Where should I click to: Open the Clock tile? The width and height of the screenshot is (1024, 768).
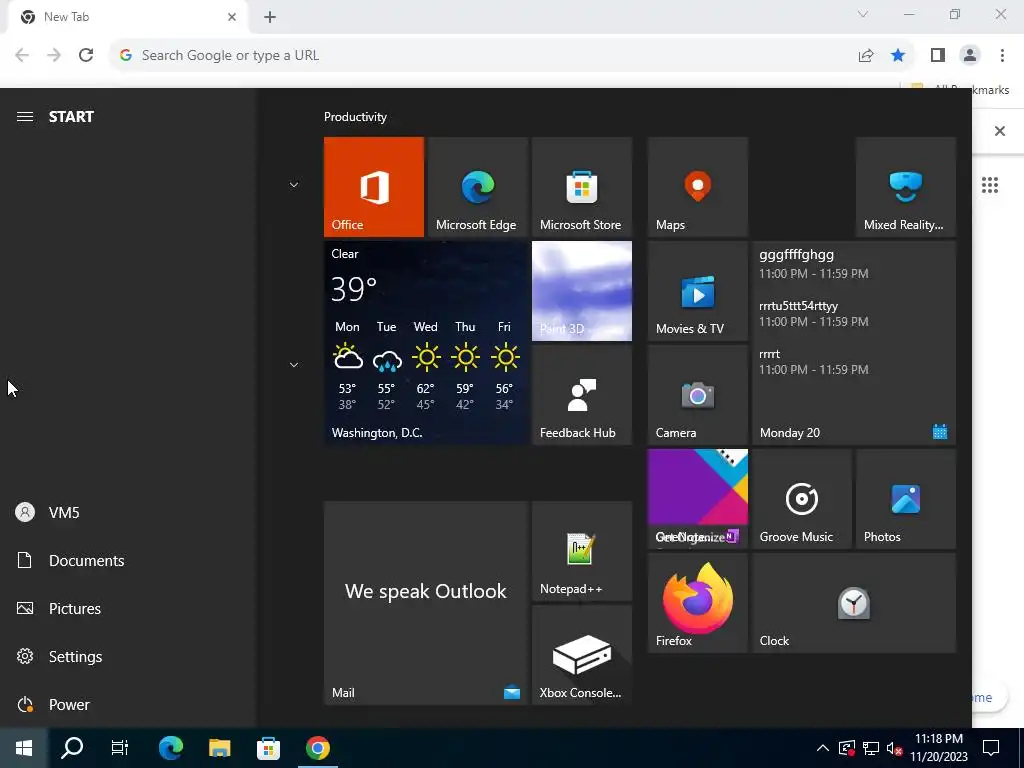(854, 603)
